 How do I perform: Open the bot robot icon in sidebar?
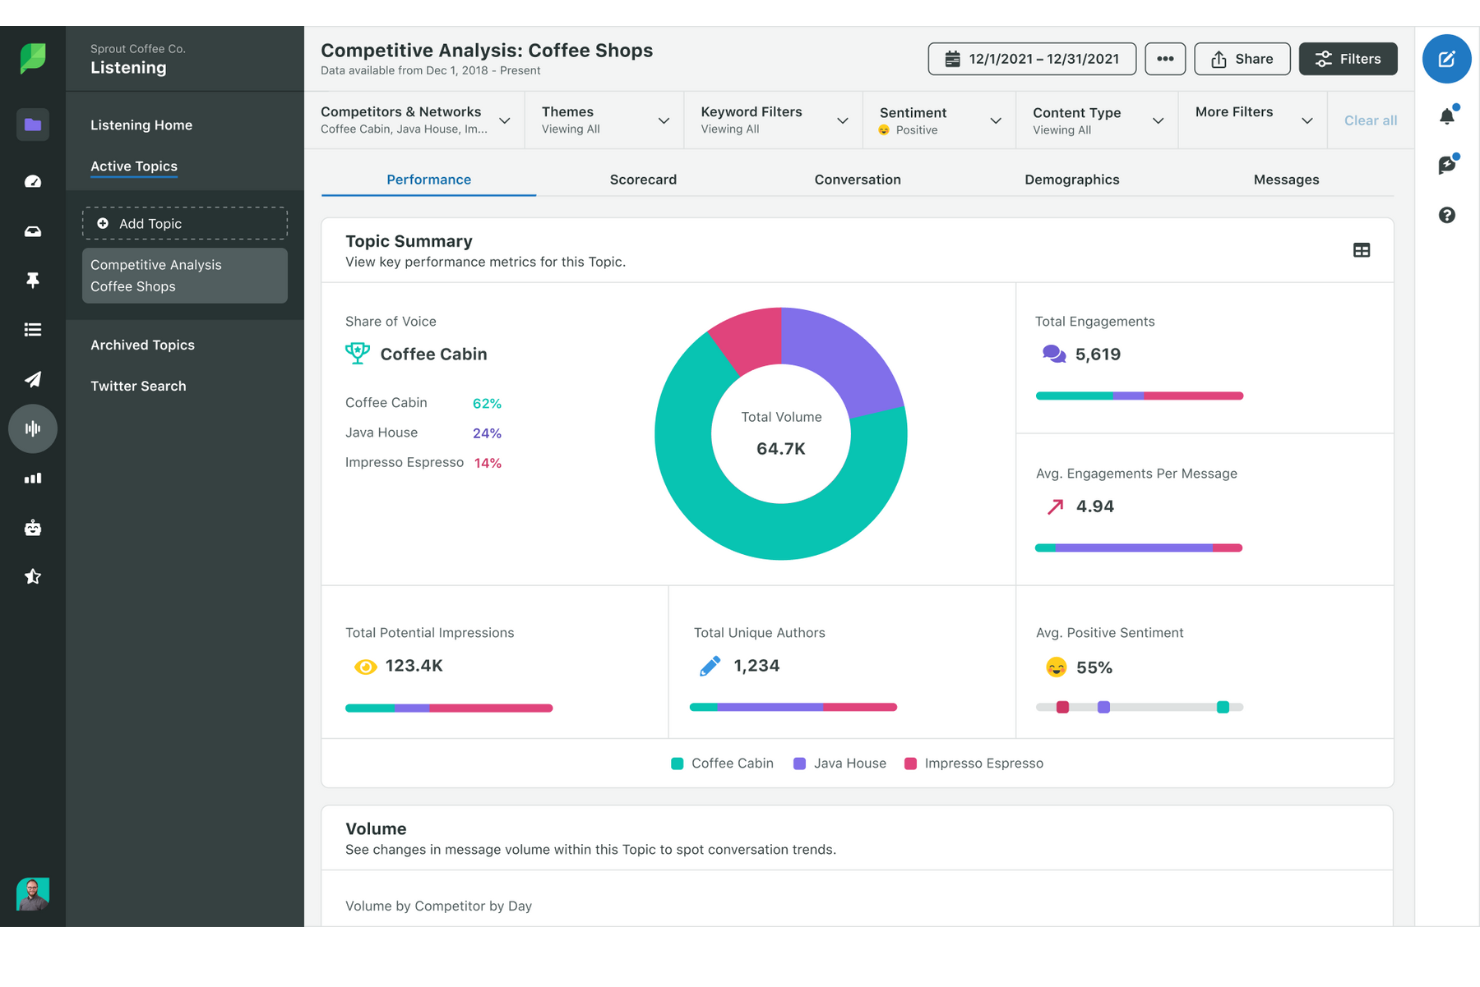point(33,527)
